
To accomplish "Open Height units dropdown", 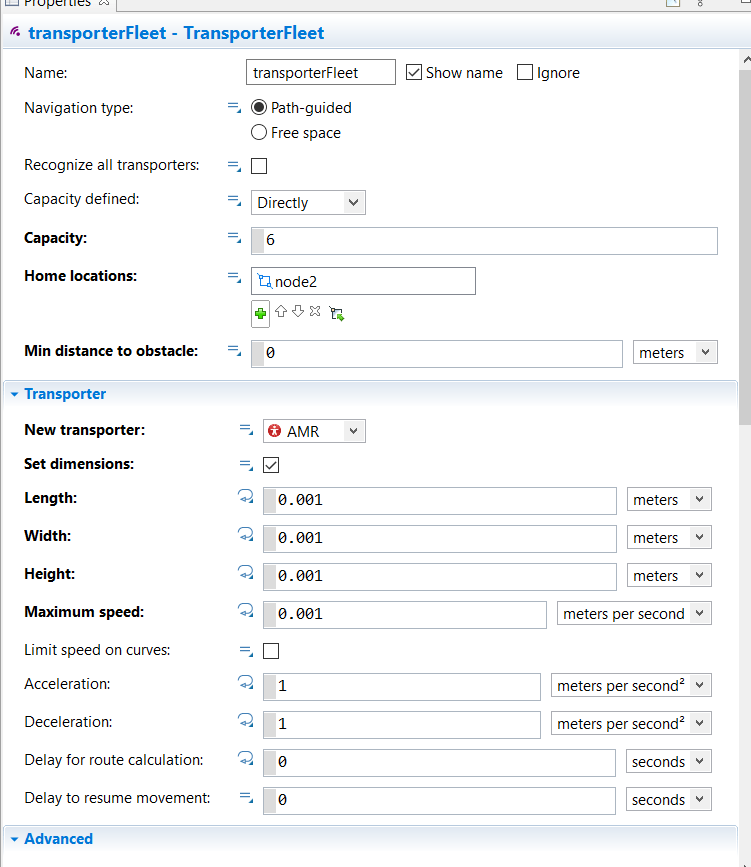I will pyautogui.click(x=669, y=576).
